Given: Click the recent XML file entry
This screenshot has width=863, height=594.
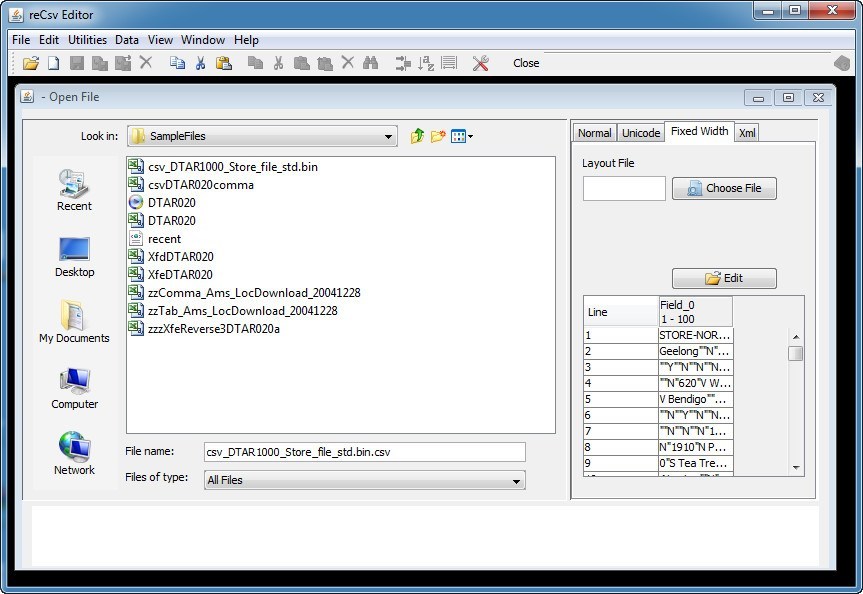Looking at the screenshot, I should coord(155,239).
